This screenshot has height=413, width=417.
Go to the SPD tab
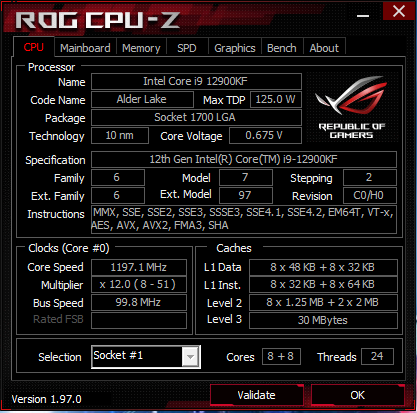[187, 48]
